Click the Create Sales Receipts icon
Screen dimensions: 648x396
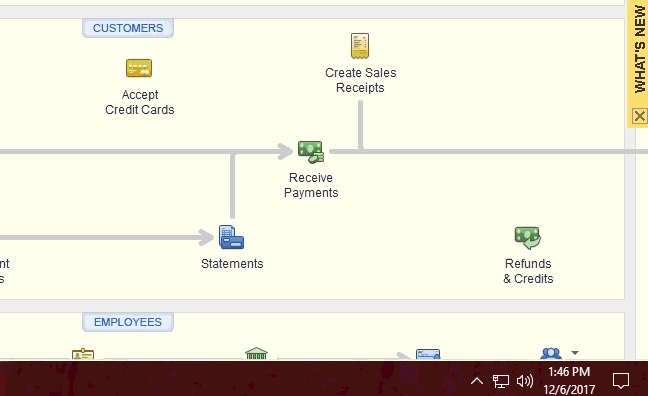(x=360, y=45)
